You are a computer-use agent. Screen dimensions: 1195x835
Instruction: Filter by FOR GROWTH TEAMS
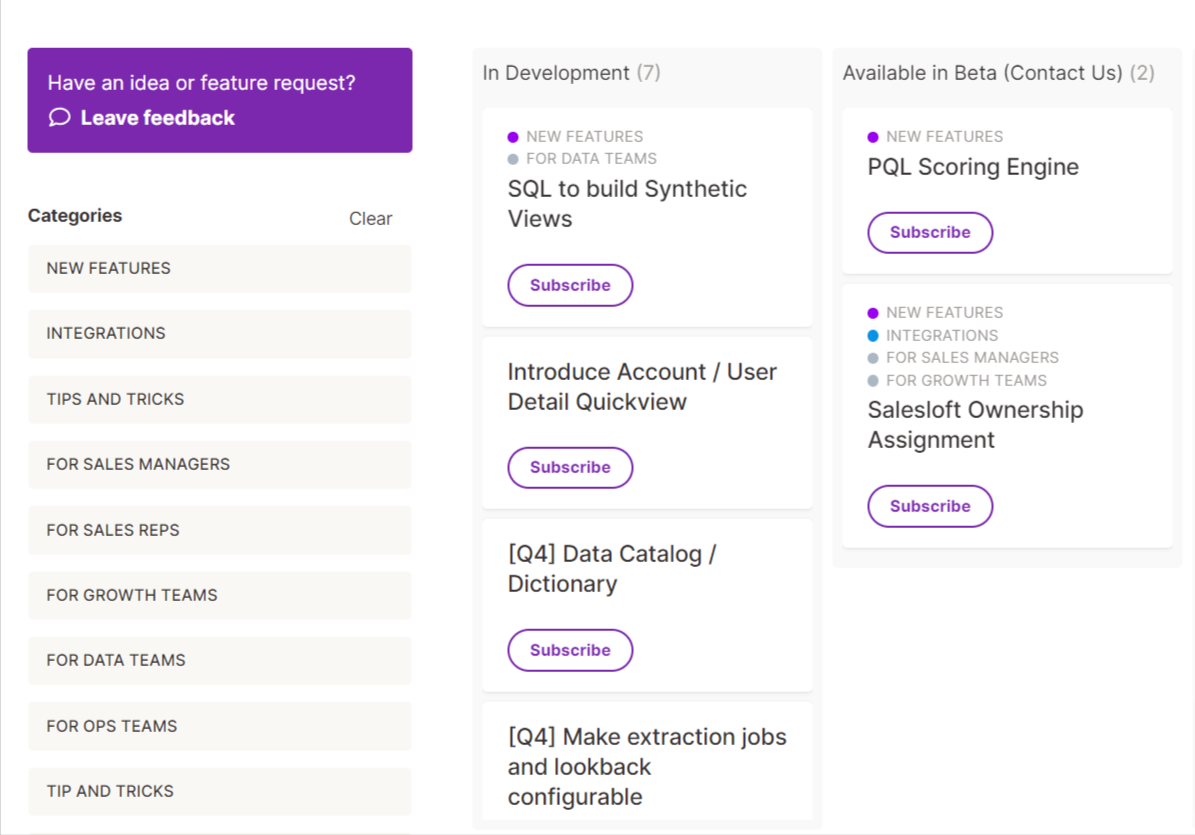point(219,595)
